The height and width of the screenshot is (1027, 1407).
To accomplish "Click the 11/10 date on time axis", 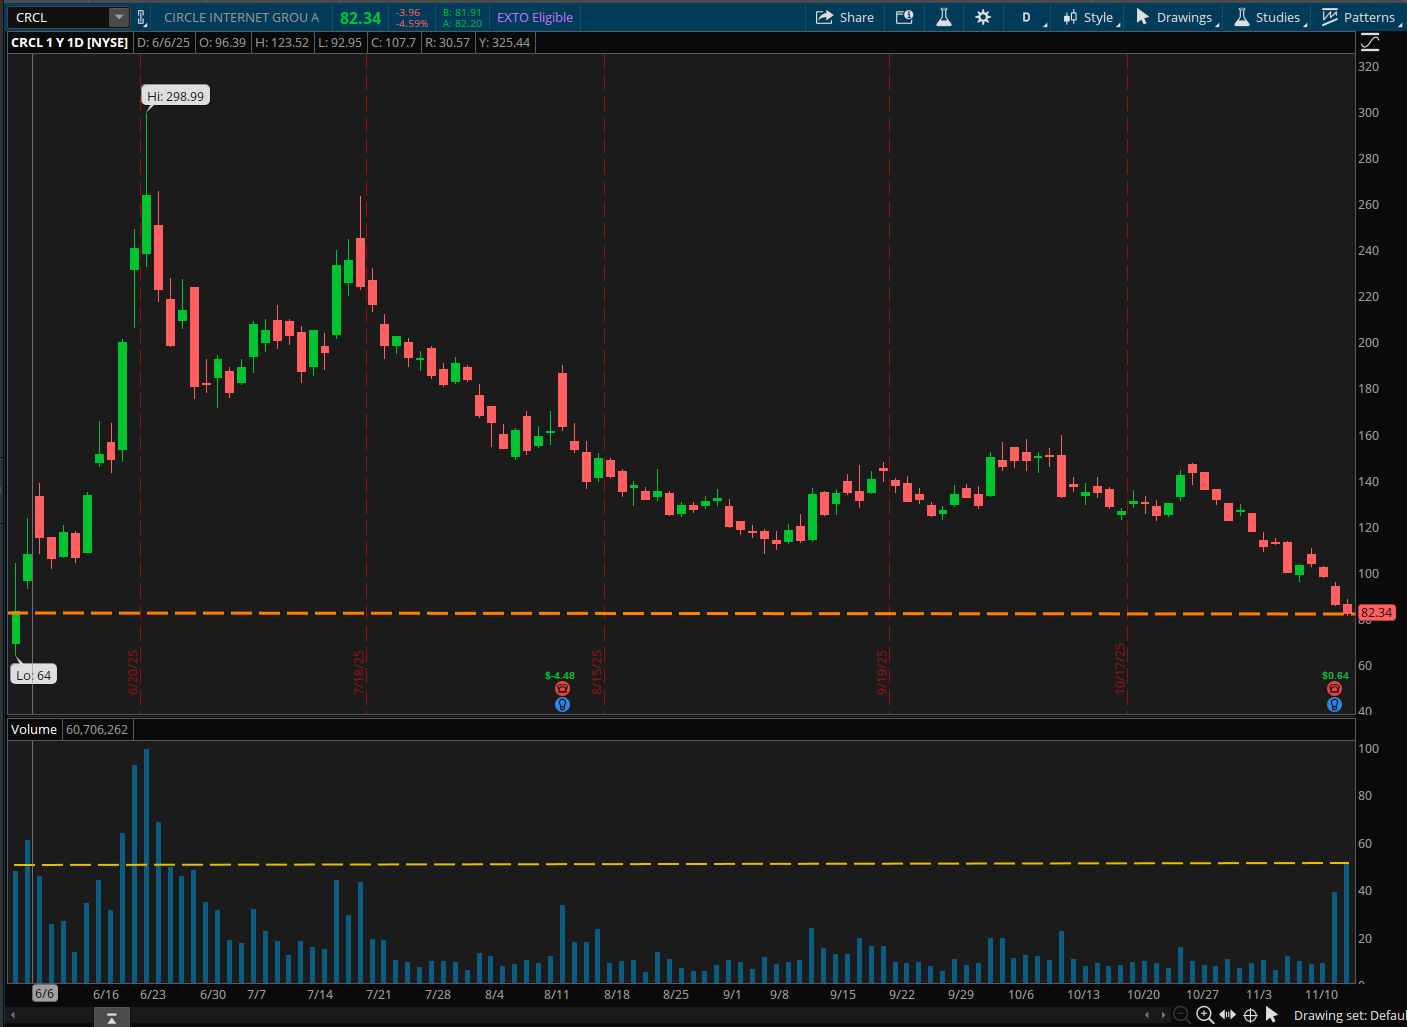I will click(1321, 994).
